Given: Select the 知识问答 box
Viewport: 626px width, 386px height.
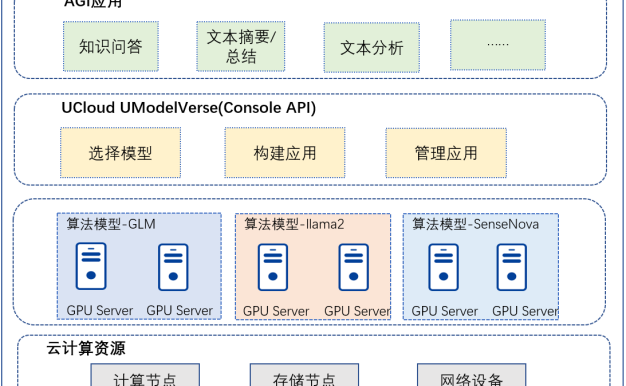Looking at the screenshot, I should coord(111,46).
